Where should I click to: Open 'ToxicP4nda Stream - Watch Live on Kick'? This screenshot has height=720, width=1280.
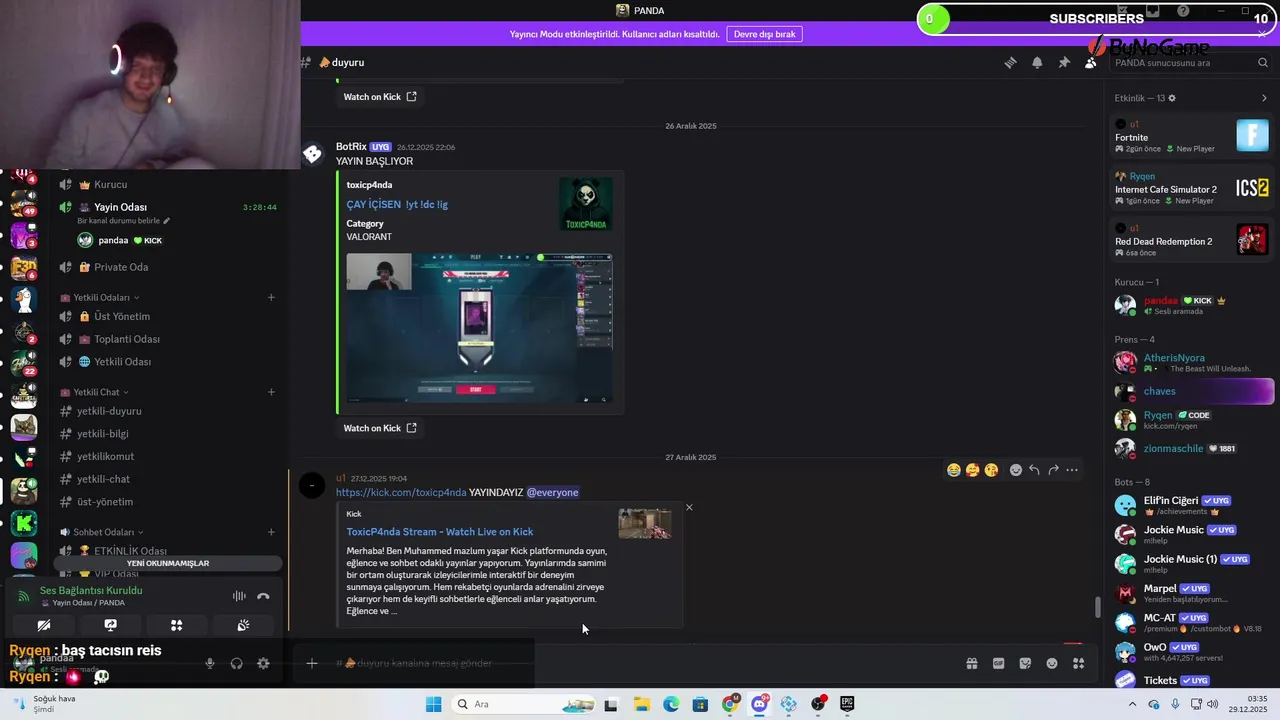click(440, 532)
